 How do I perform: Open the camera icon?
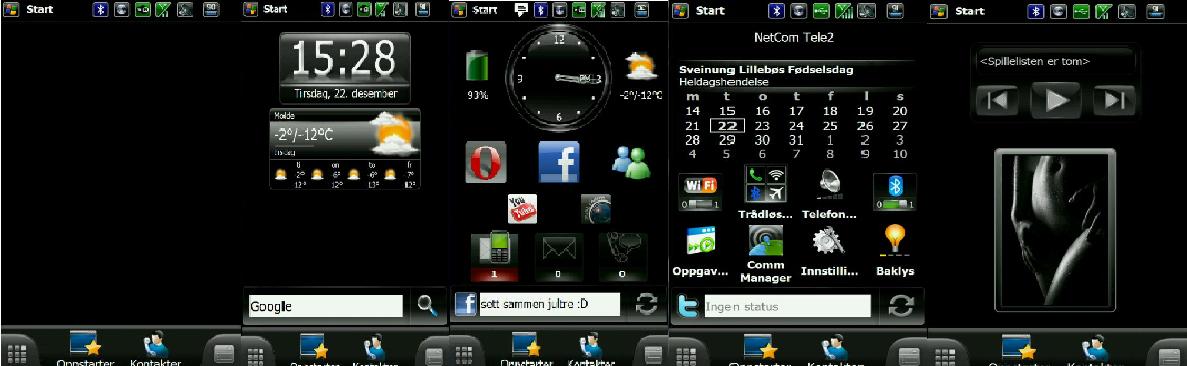click(x=596, y=209)
